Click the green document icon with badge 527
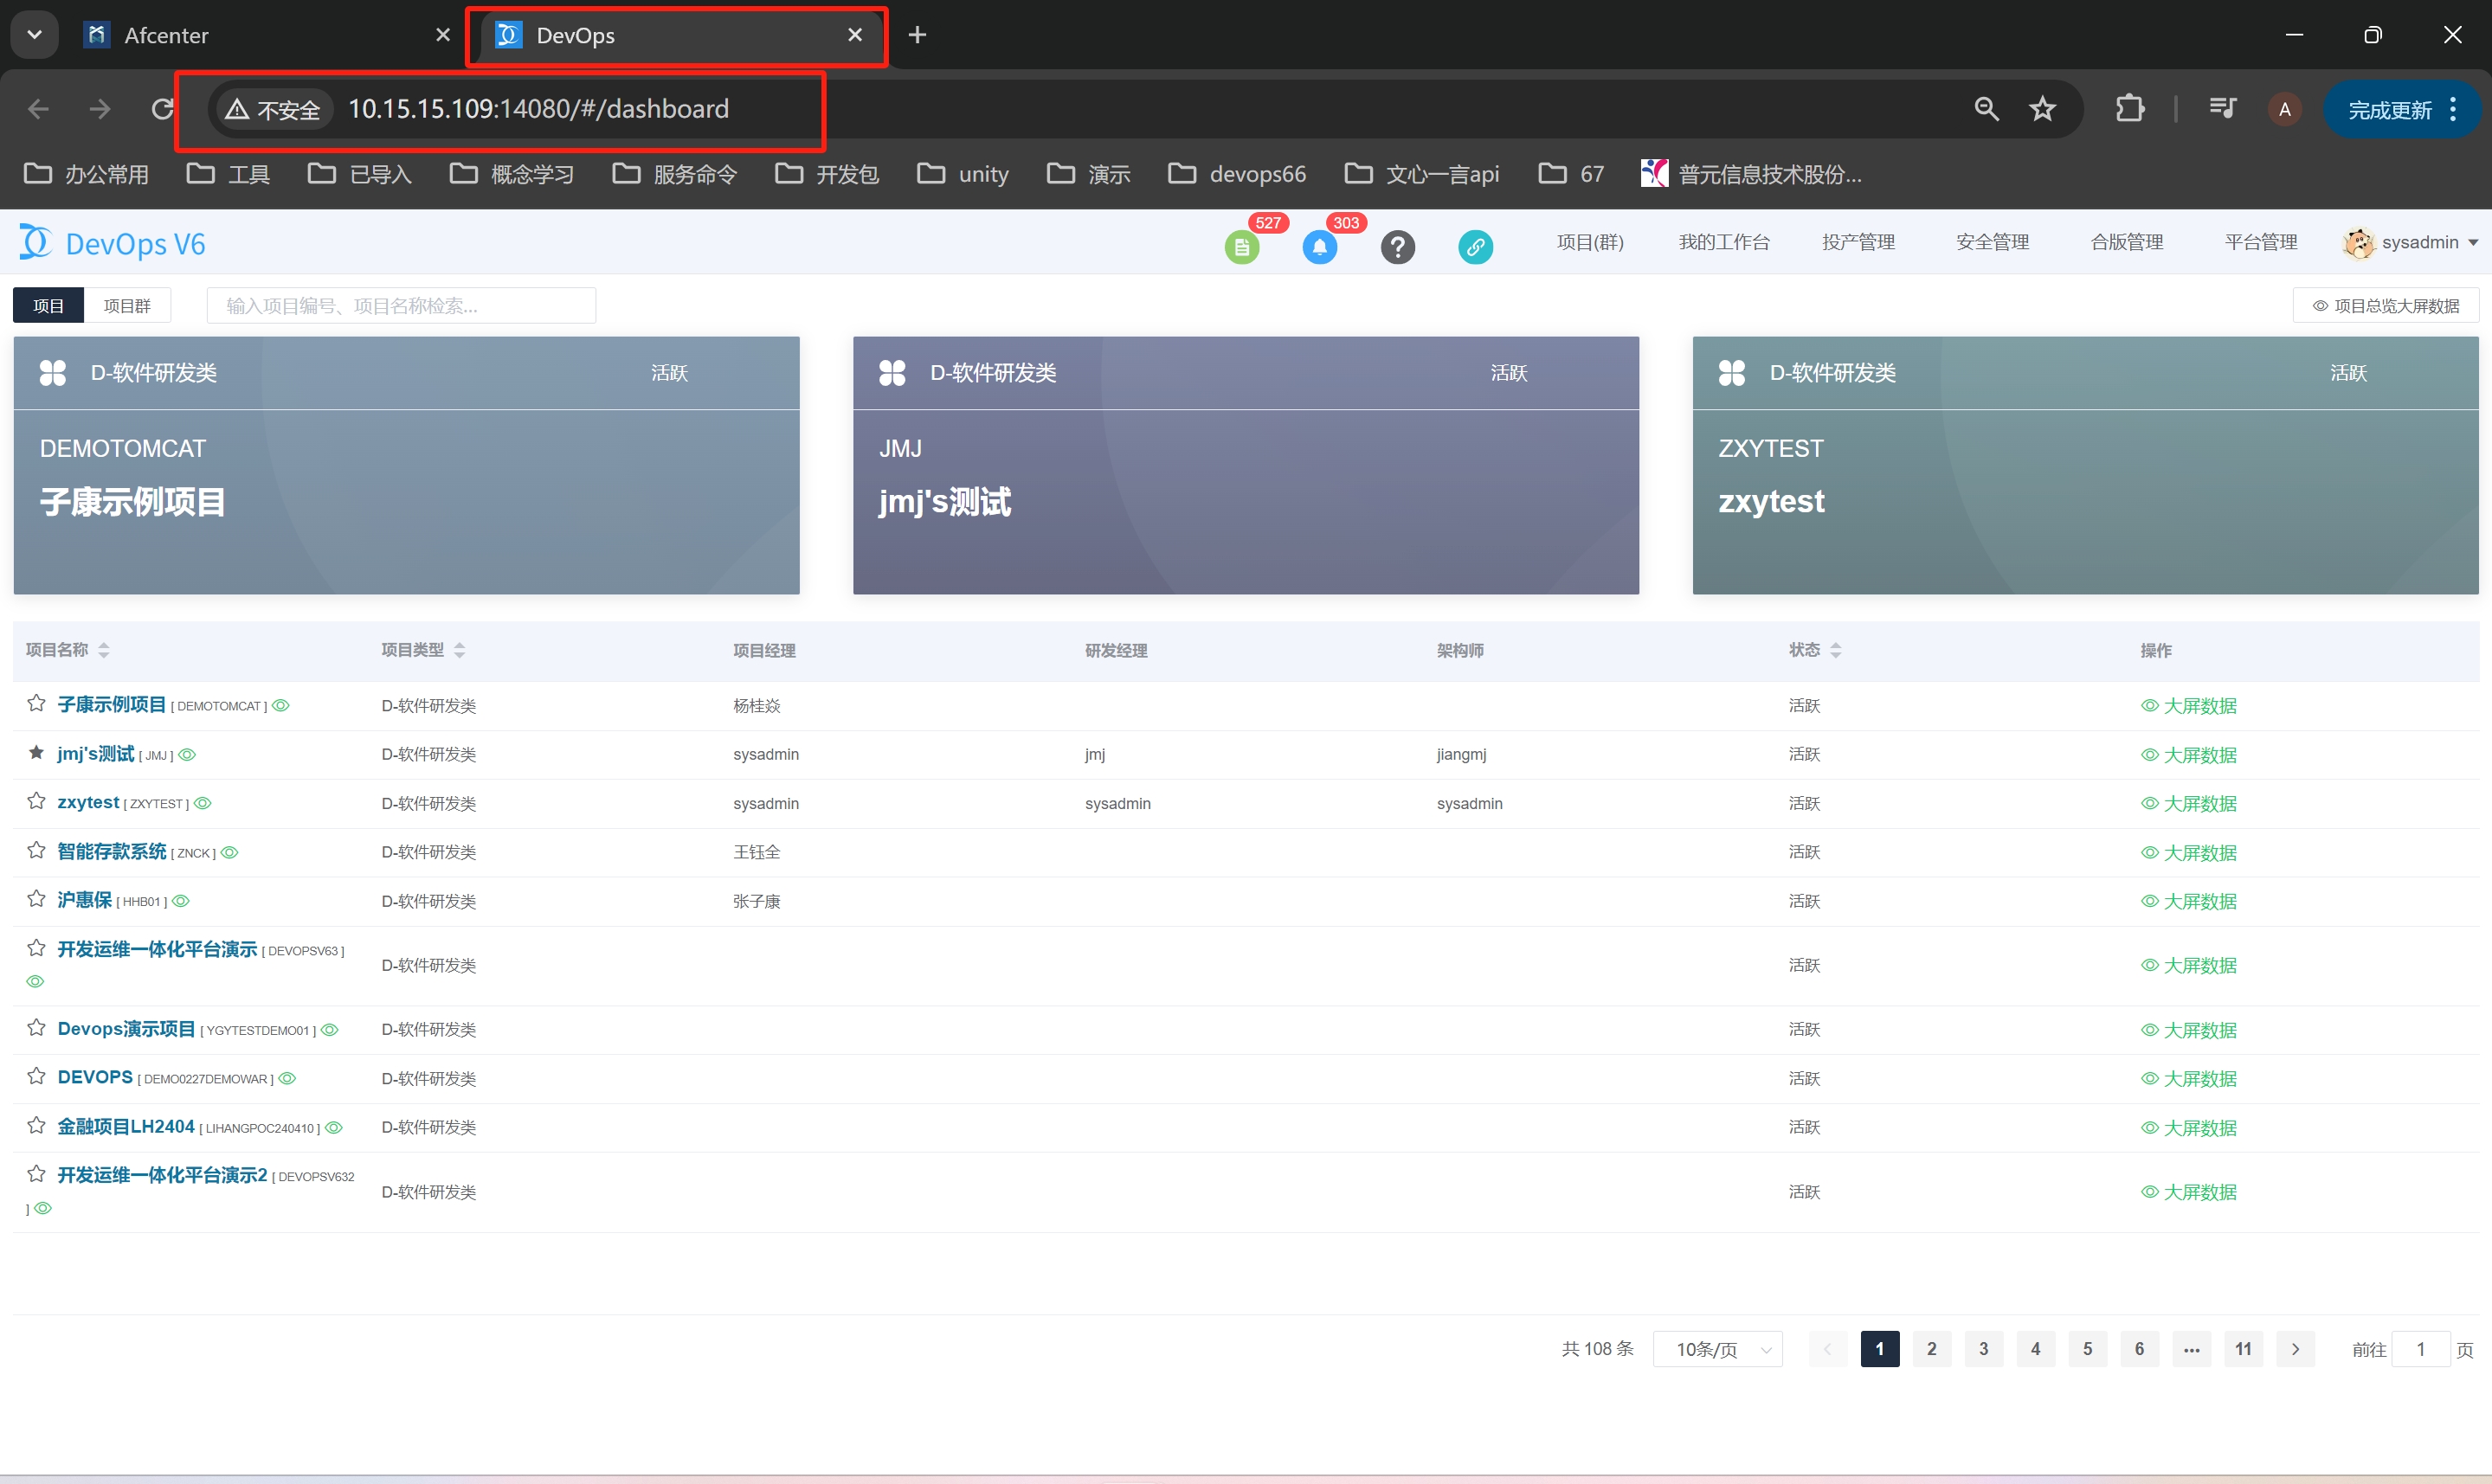 [1241, 246]
